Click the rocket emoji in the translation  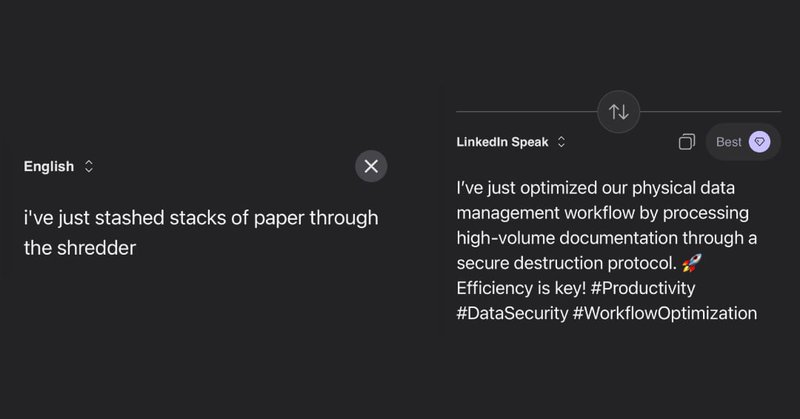coord(689,264)
